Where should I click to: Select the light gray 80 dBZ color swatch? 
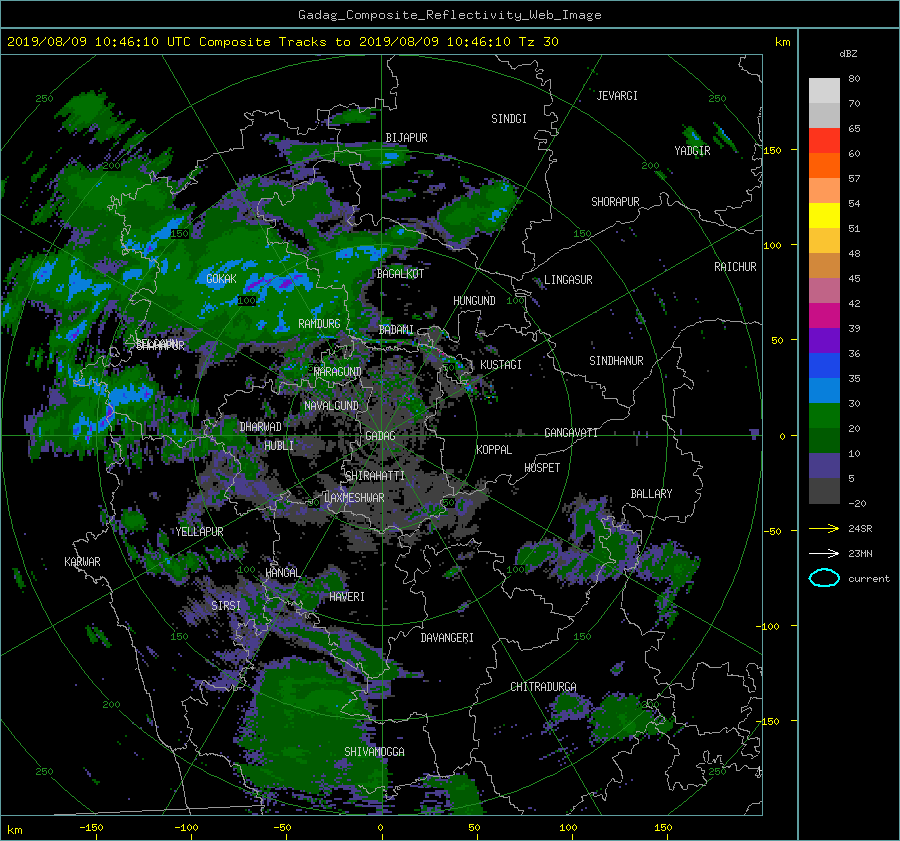(x=824, y=91)
